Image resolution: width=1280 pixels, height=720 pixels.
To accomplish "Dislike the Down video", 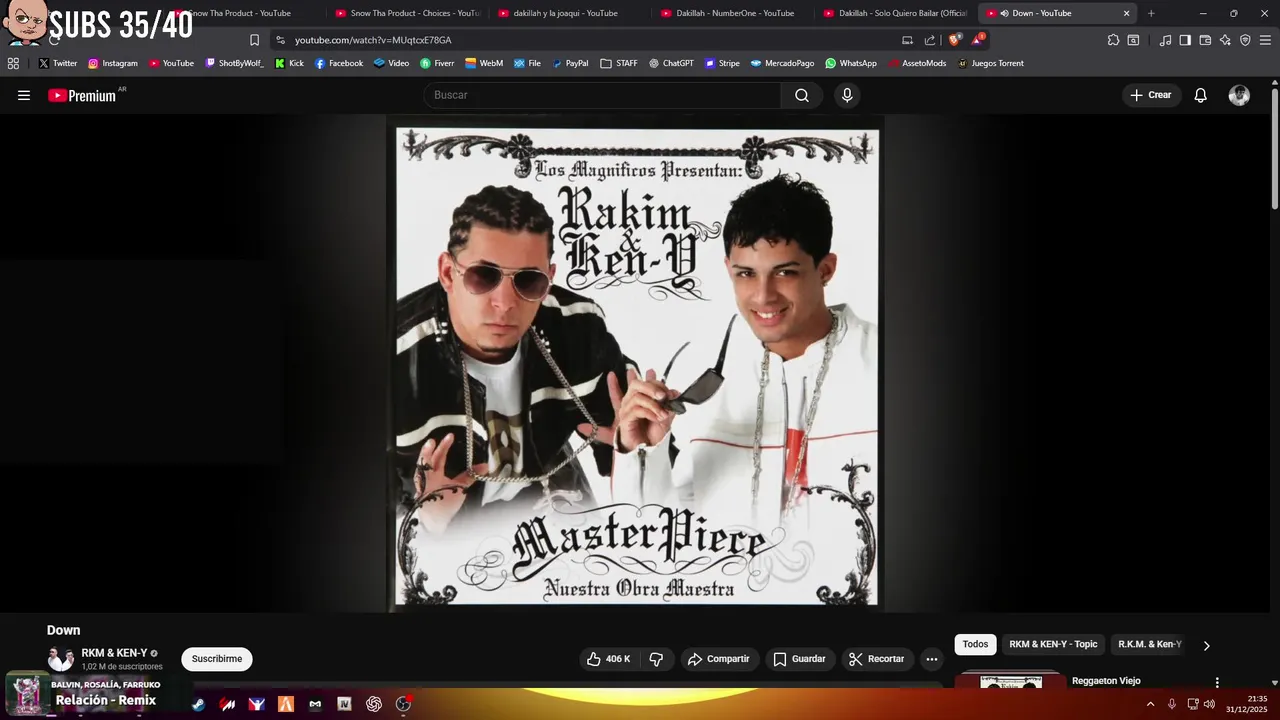I will click(656, 659).
